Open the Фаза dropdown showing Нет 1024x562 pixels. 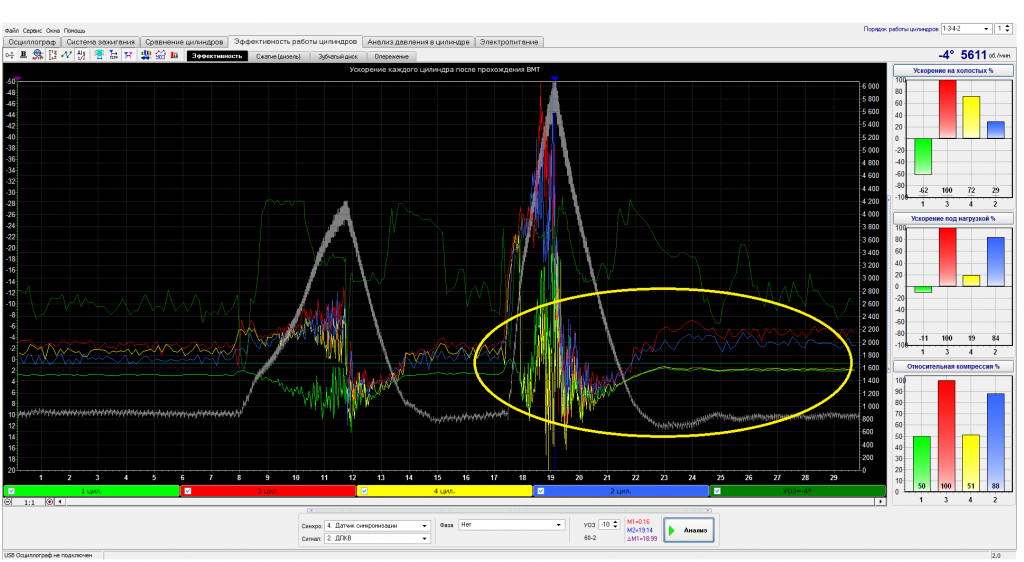click(511, 525)
